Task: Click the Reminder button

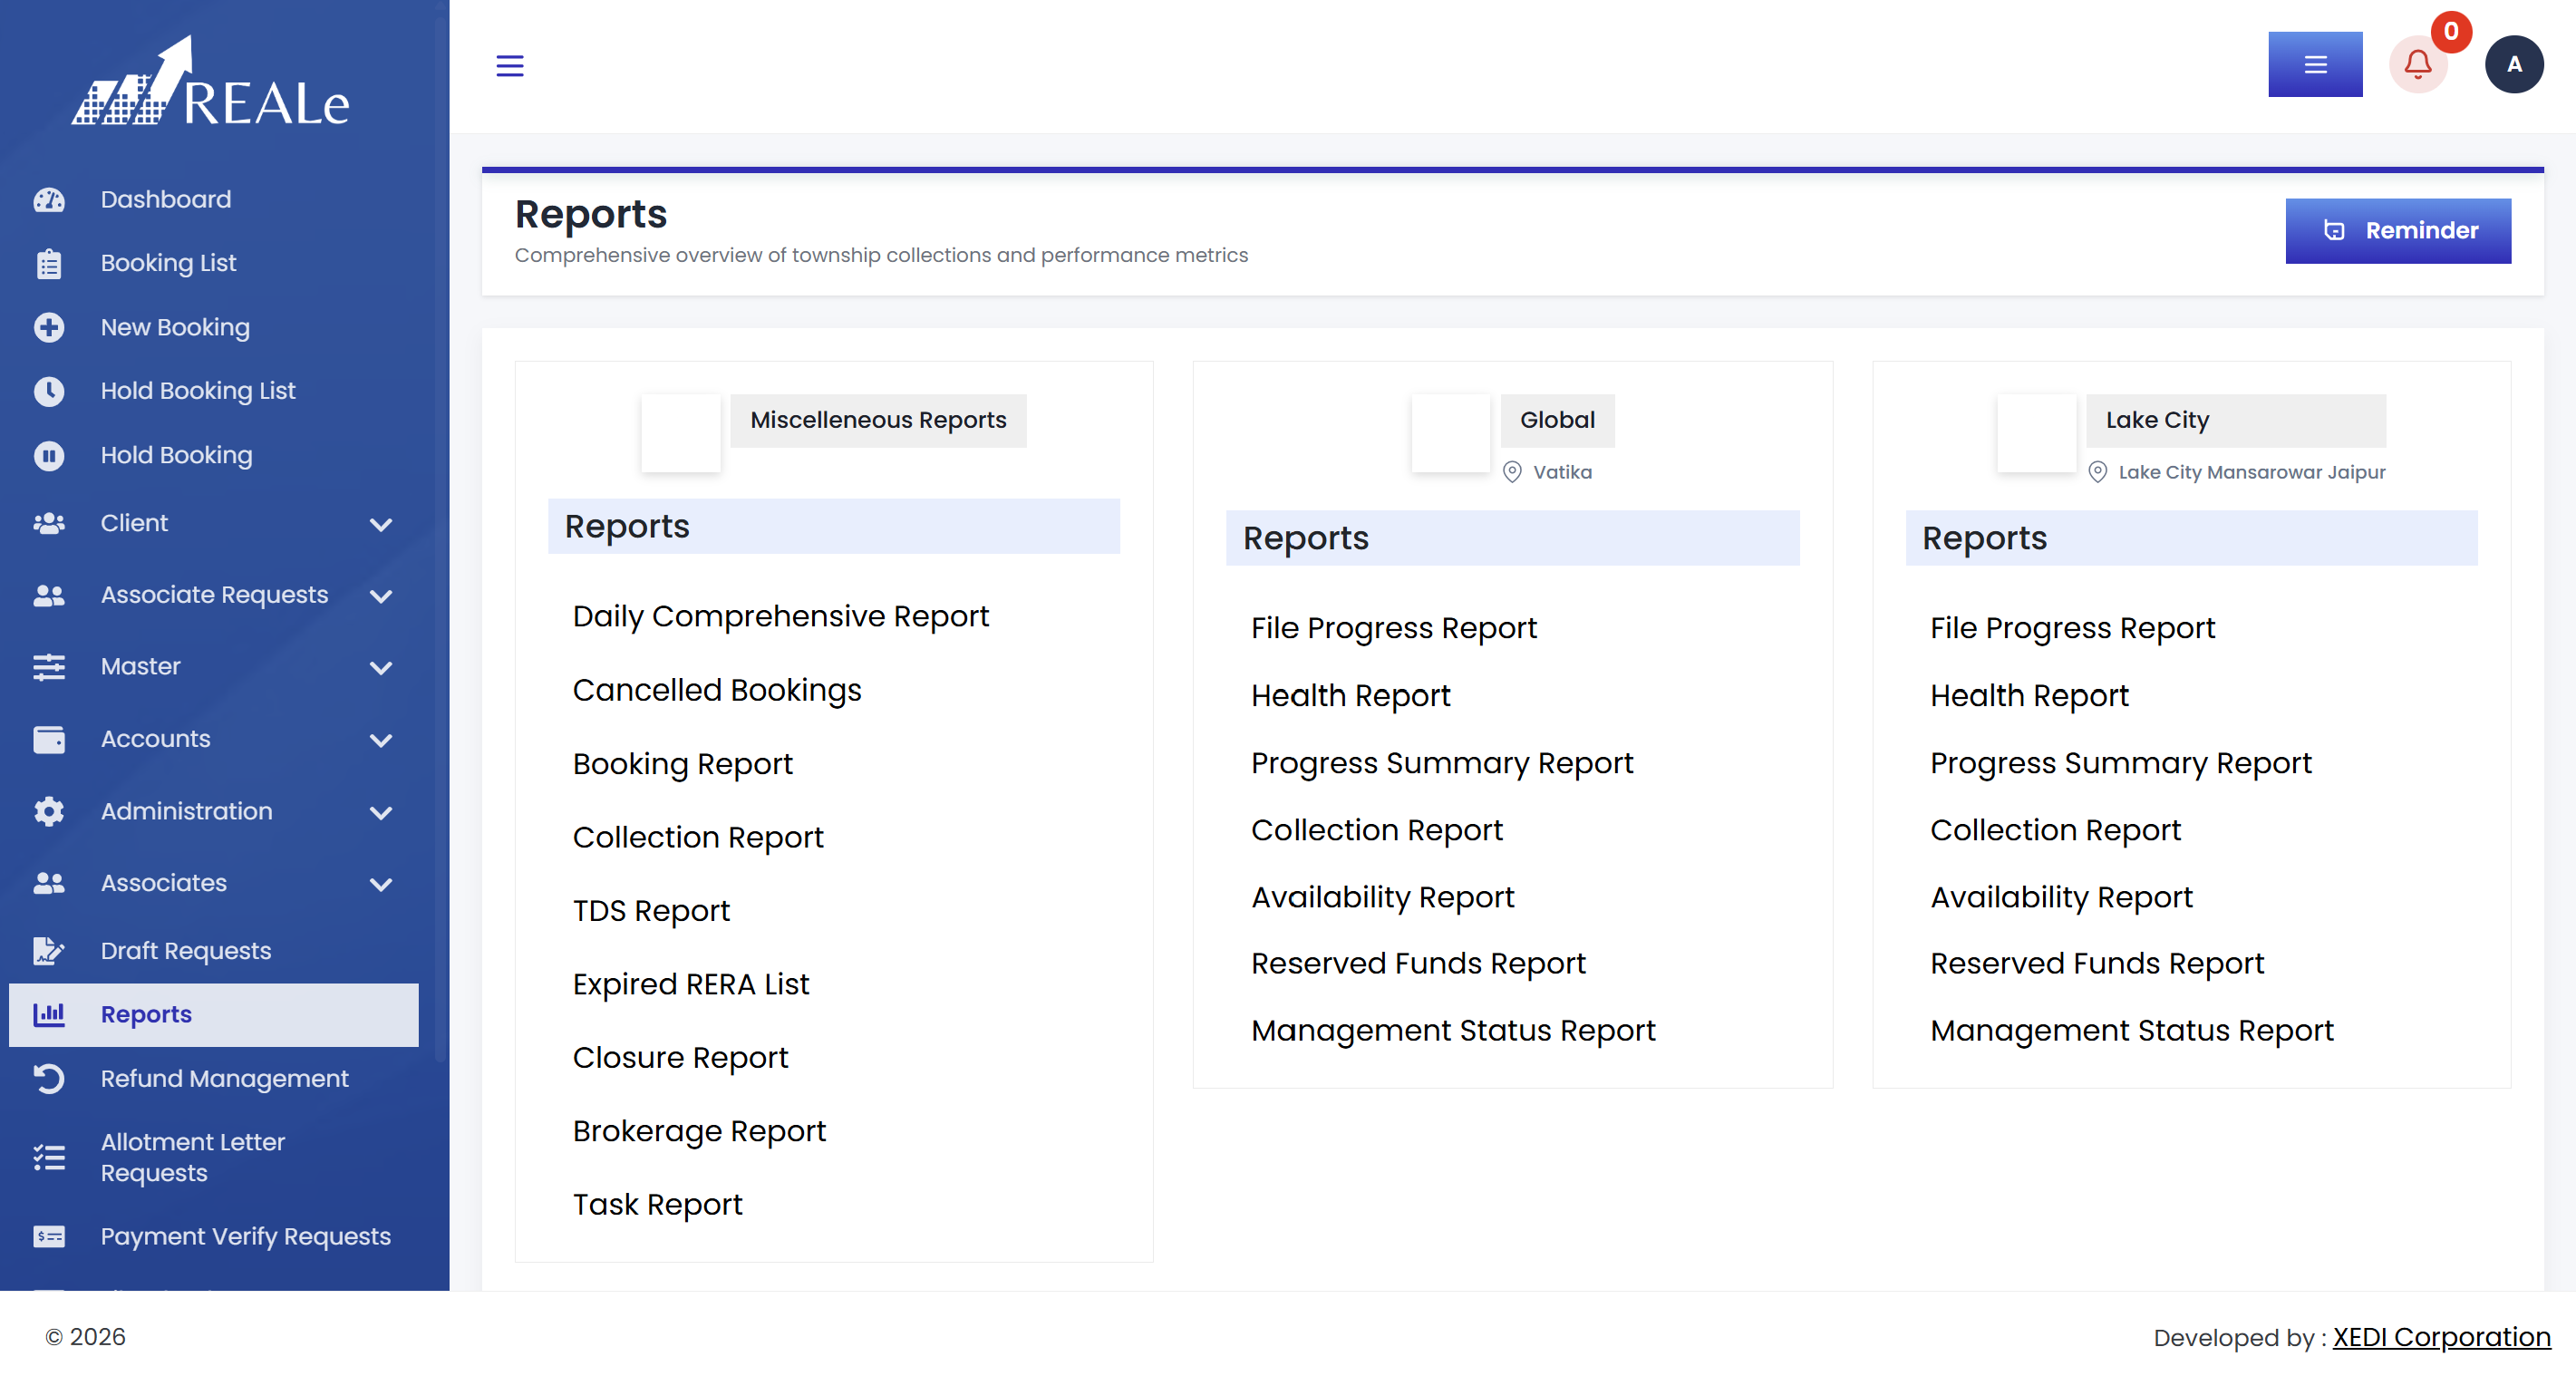Action: [2398, 231]
